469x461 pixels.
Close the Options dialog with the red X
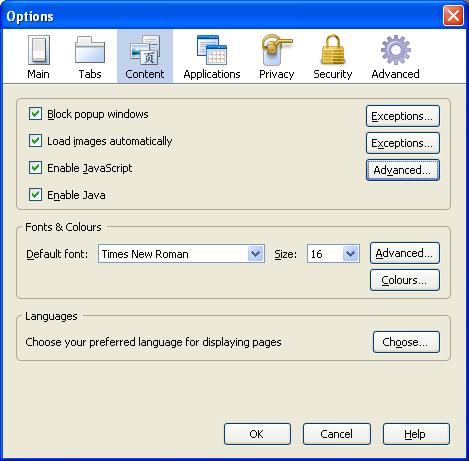(x=453, y=15)
